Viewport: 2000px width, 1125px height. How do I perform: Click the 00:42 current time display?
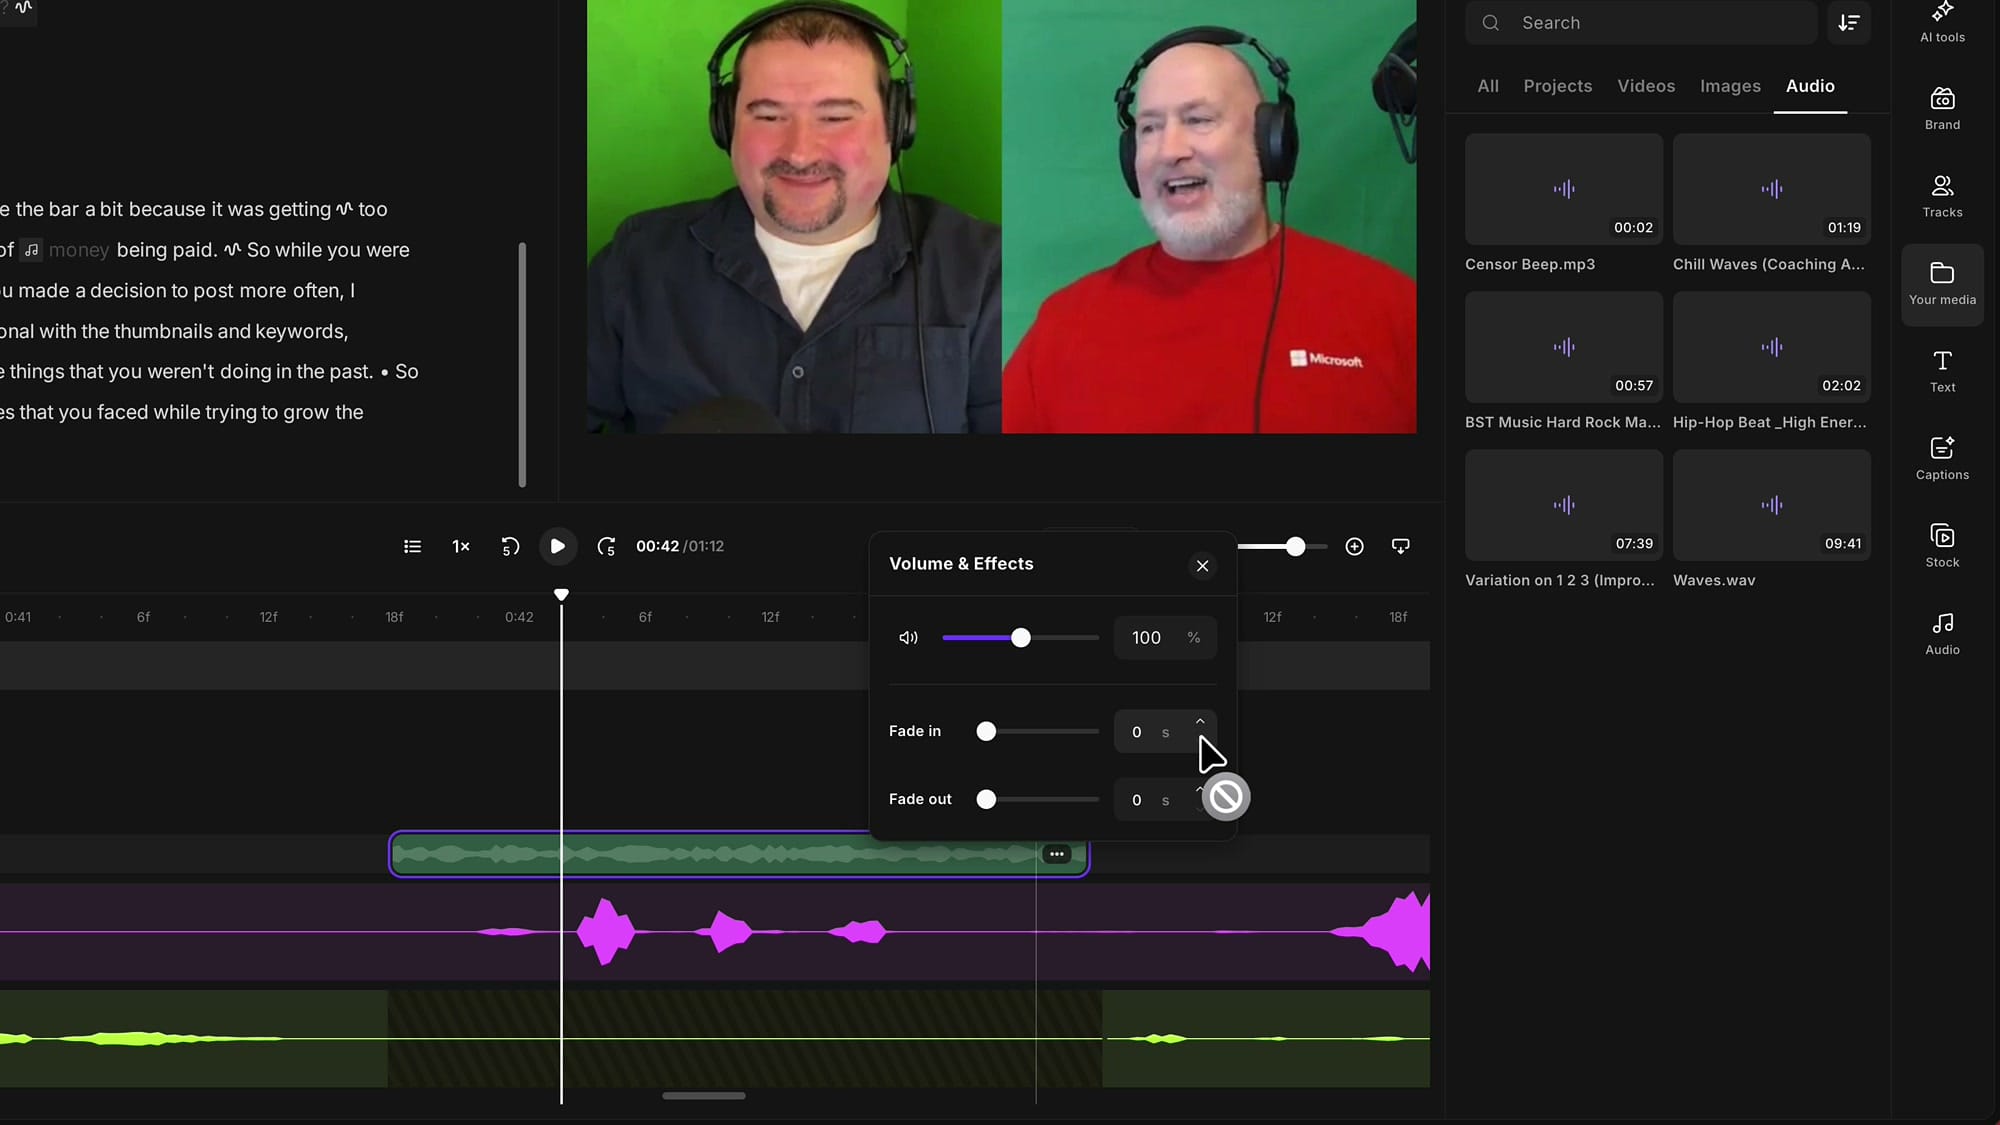657,546
